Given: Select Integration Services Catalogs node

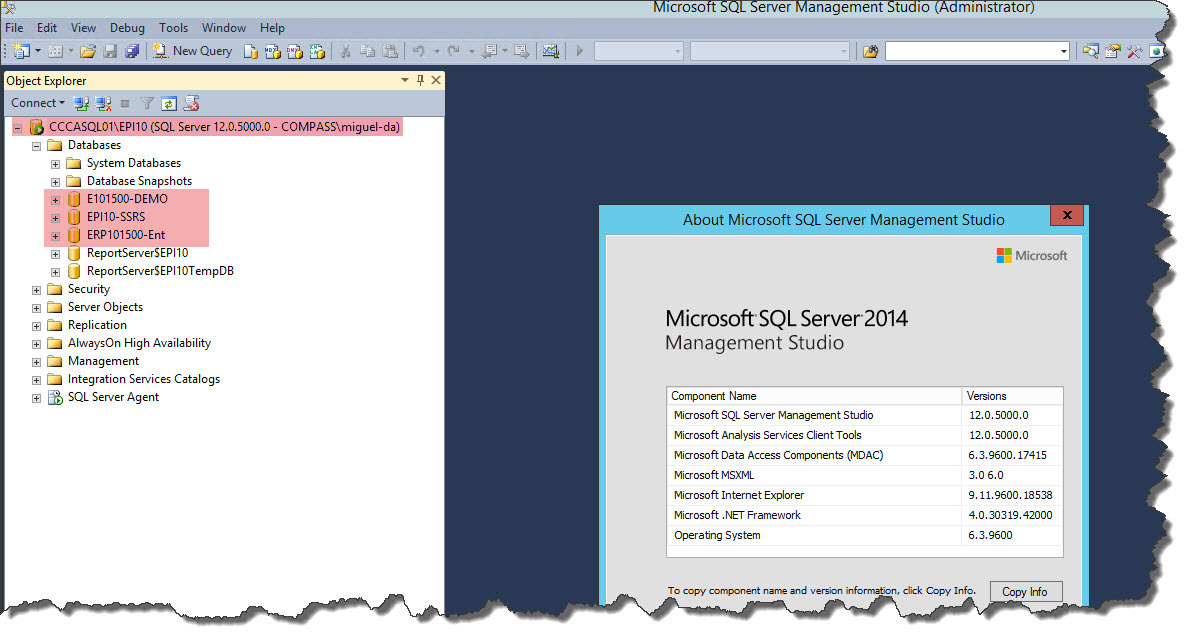Looking at the screenshot, I should [x=144, y=379].
